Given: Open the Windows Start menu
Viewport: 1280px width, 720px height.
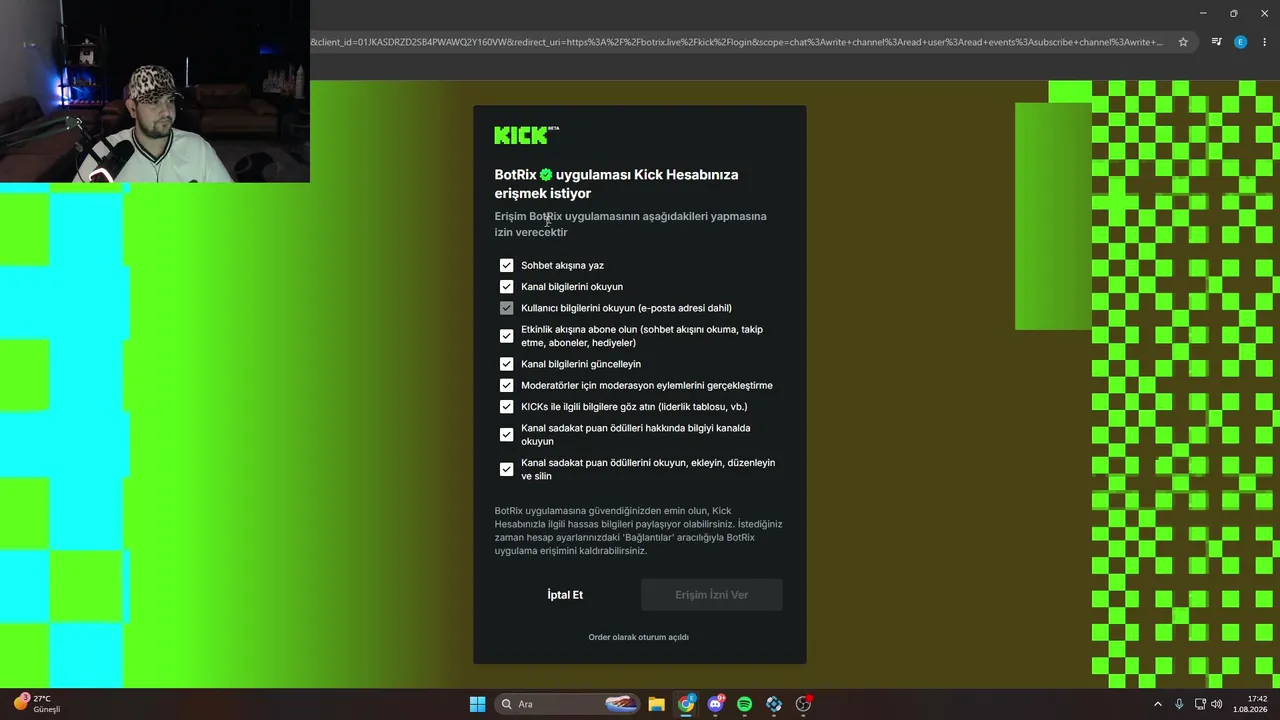Looking at the screenshot, I should click(x=478, y=704).
